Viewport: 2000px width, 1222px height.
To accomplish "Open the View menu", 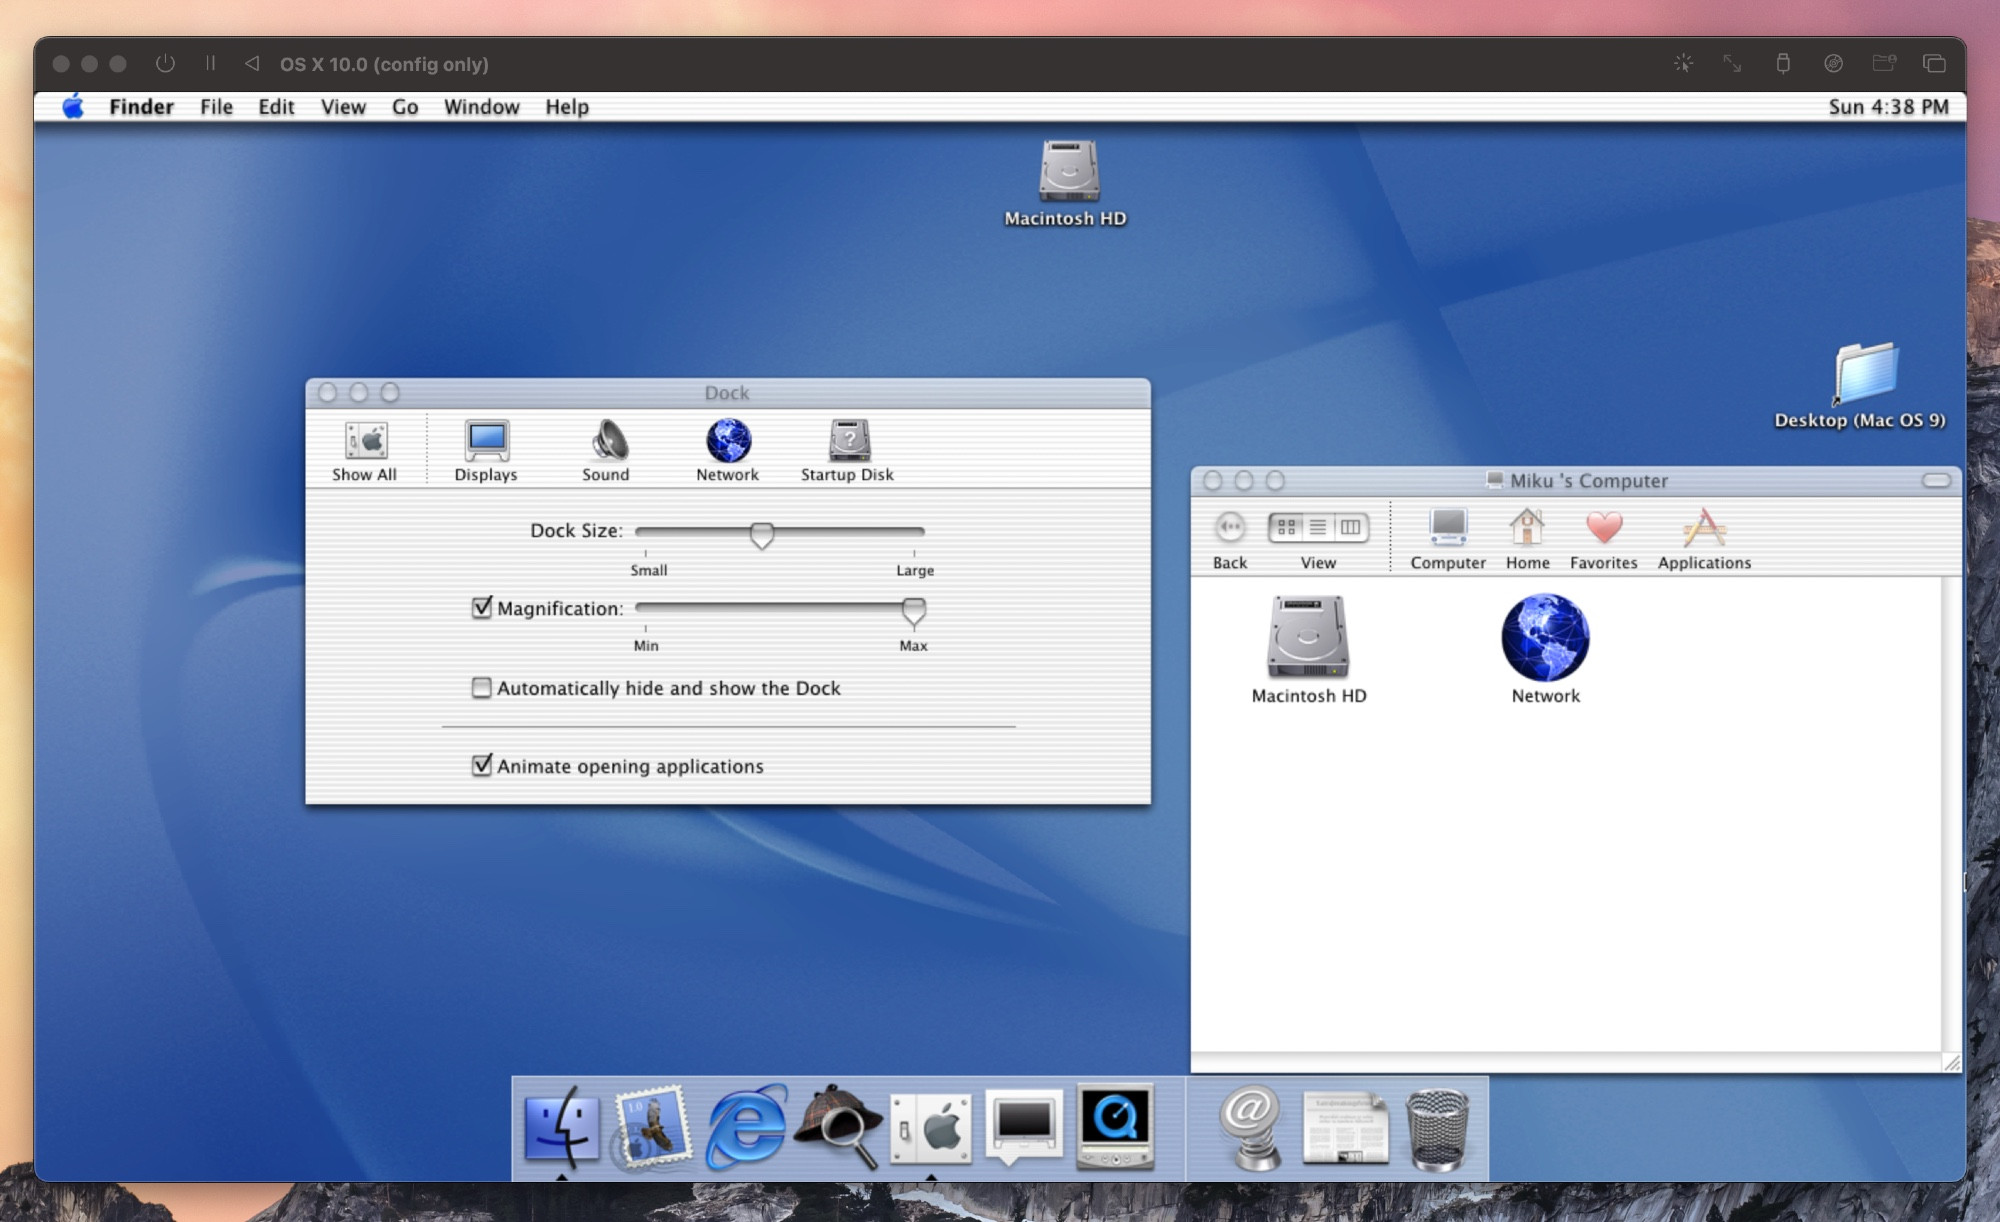I will click(343, 107).
